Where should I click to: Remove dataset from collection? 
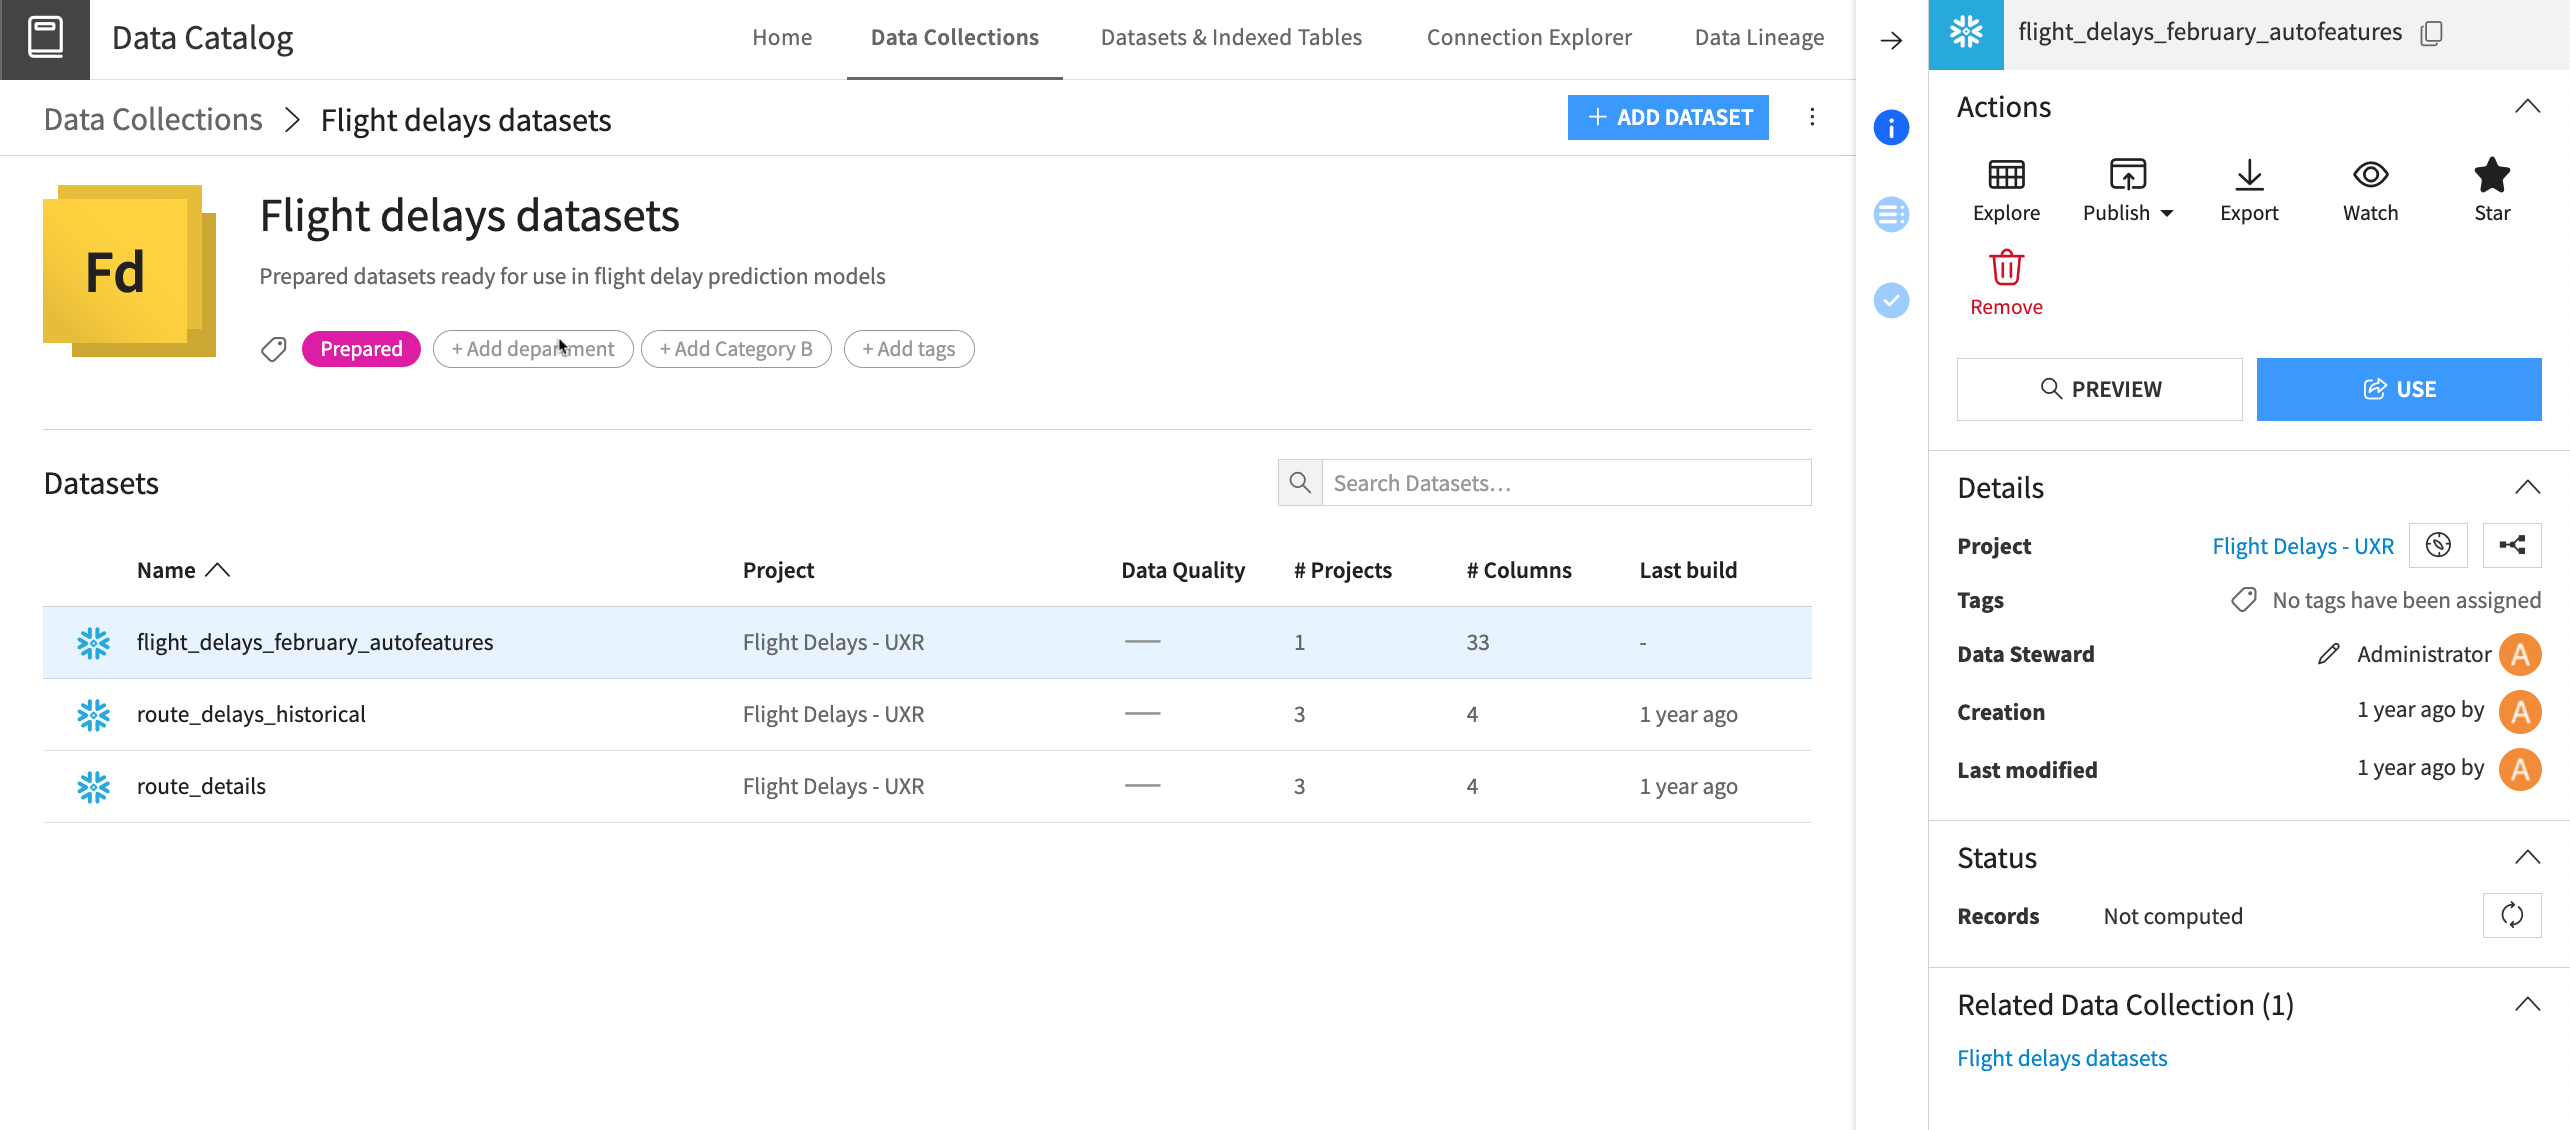click(2006, 284)
